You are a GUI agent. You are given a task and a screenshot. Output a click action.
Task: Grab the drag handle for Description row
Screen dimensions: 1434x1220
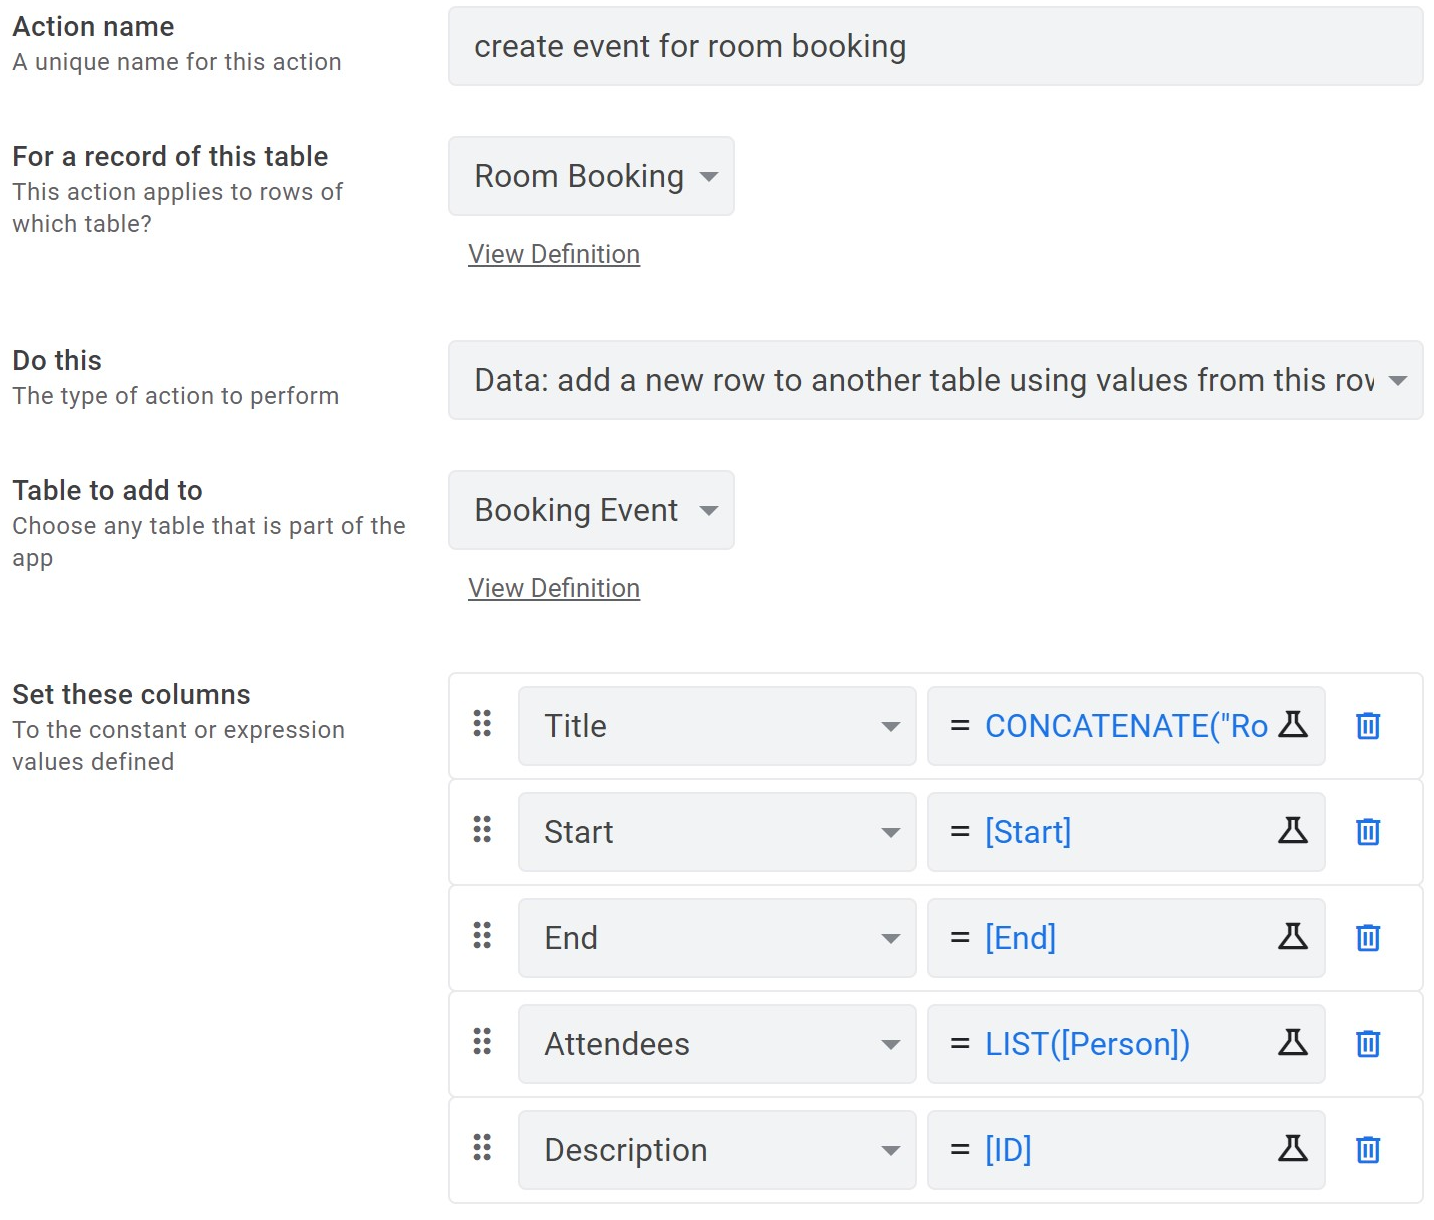[482, 1148]
